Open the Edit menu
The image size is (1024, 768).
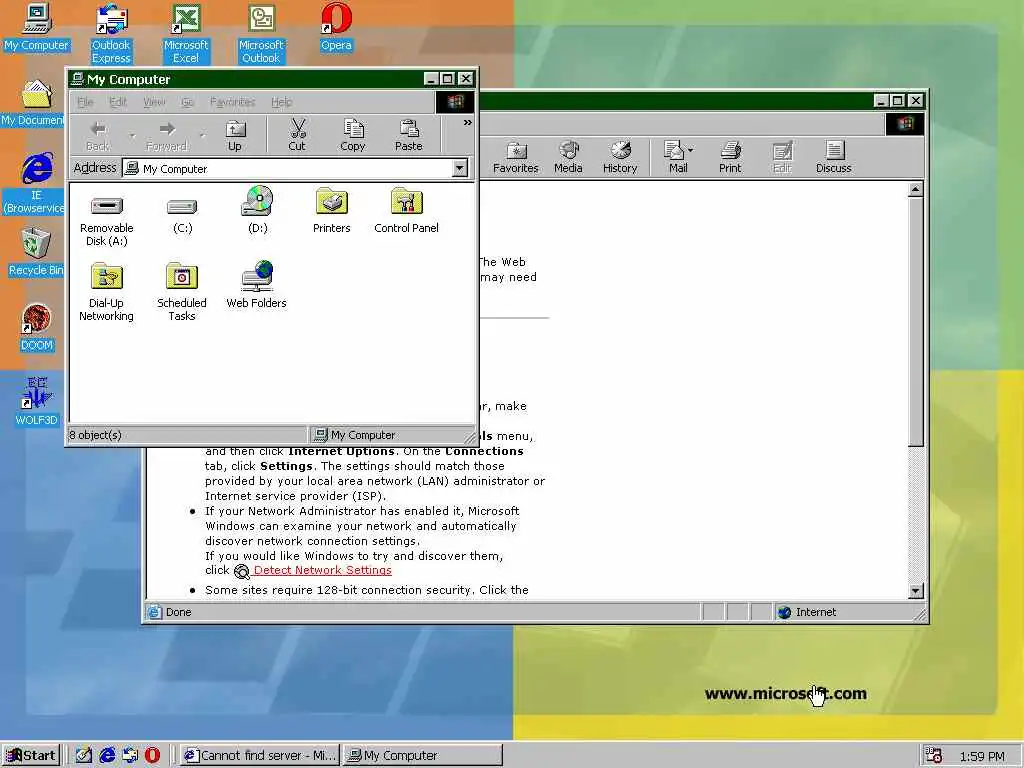click(x=118, y=102)
